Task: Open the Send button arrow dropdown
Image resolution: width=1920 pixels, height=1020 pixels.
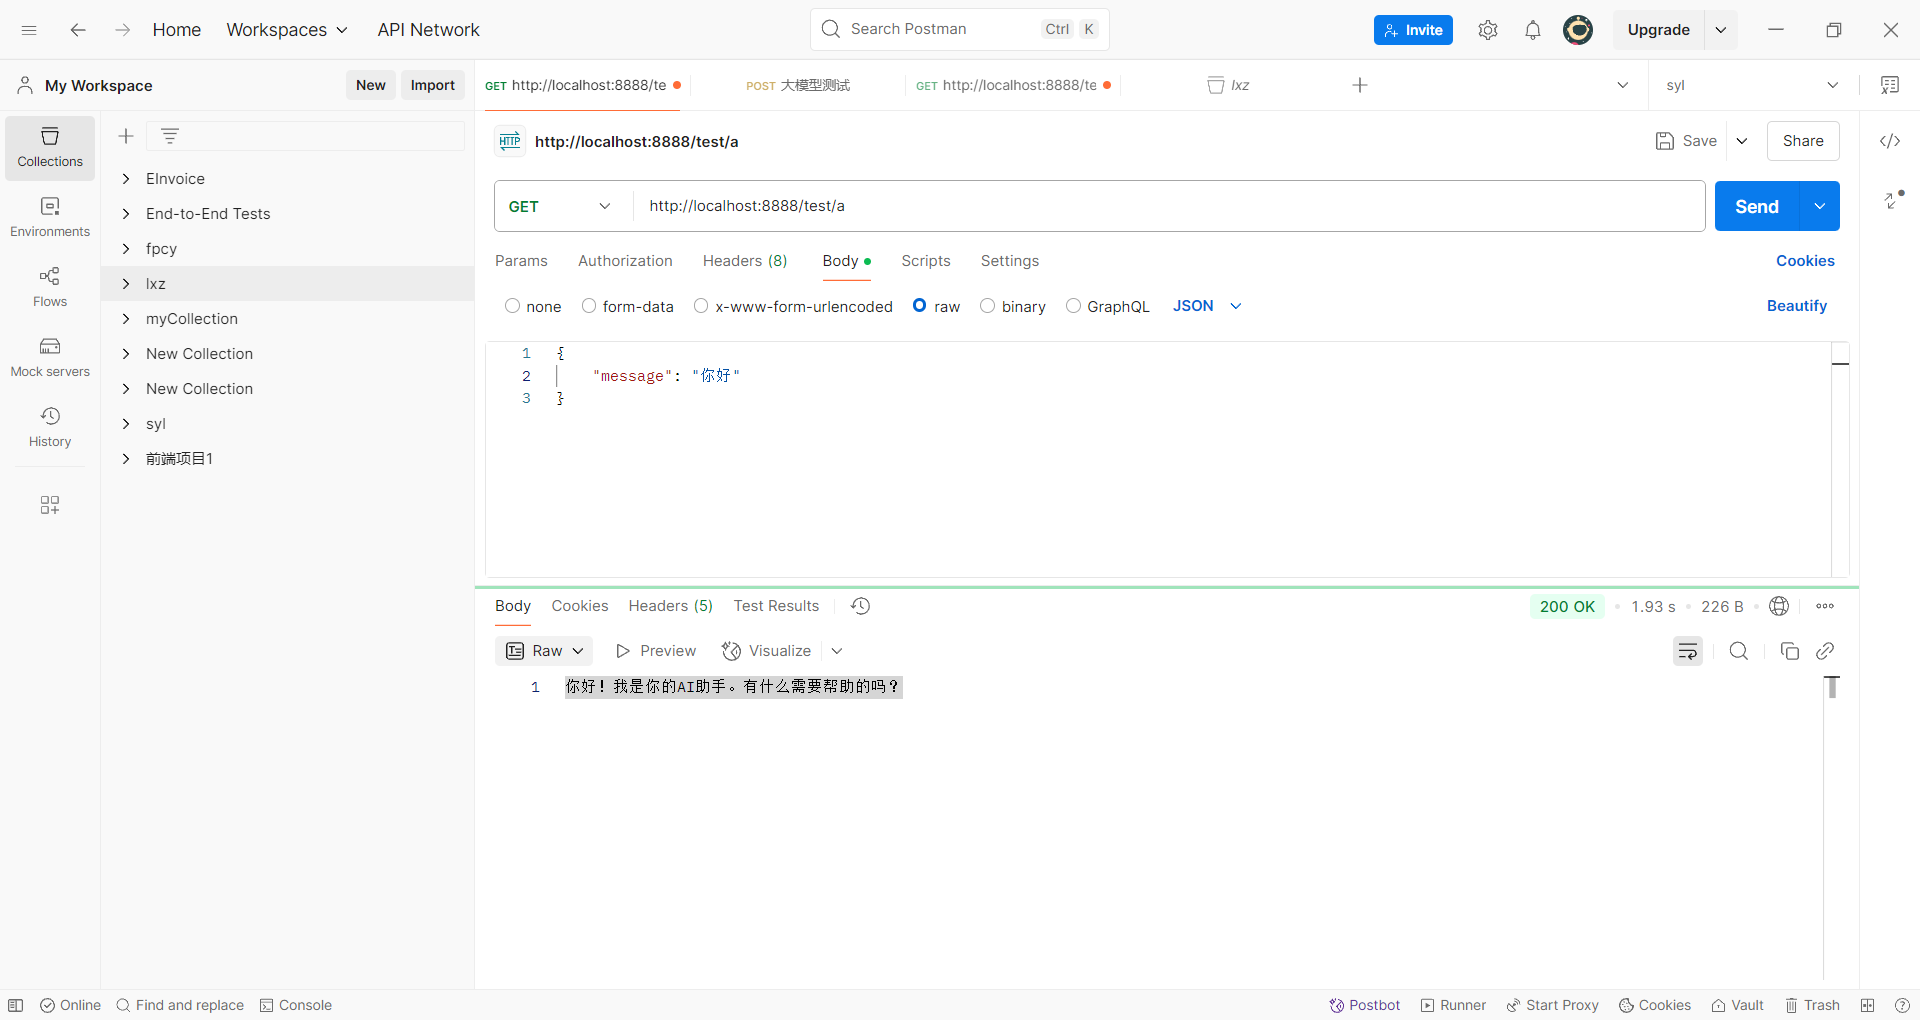Action: [1820, 206]
